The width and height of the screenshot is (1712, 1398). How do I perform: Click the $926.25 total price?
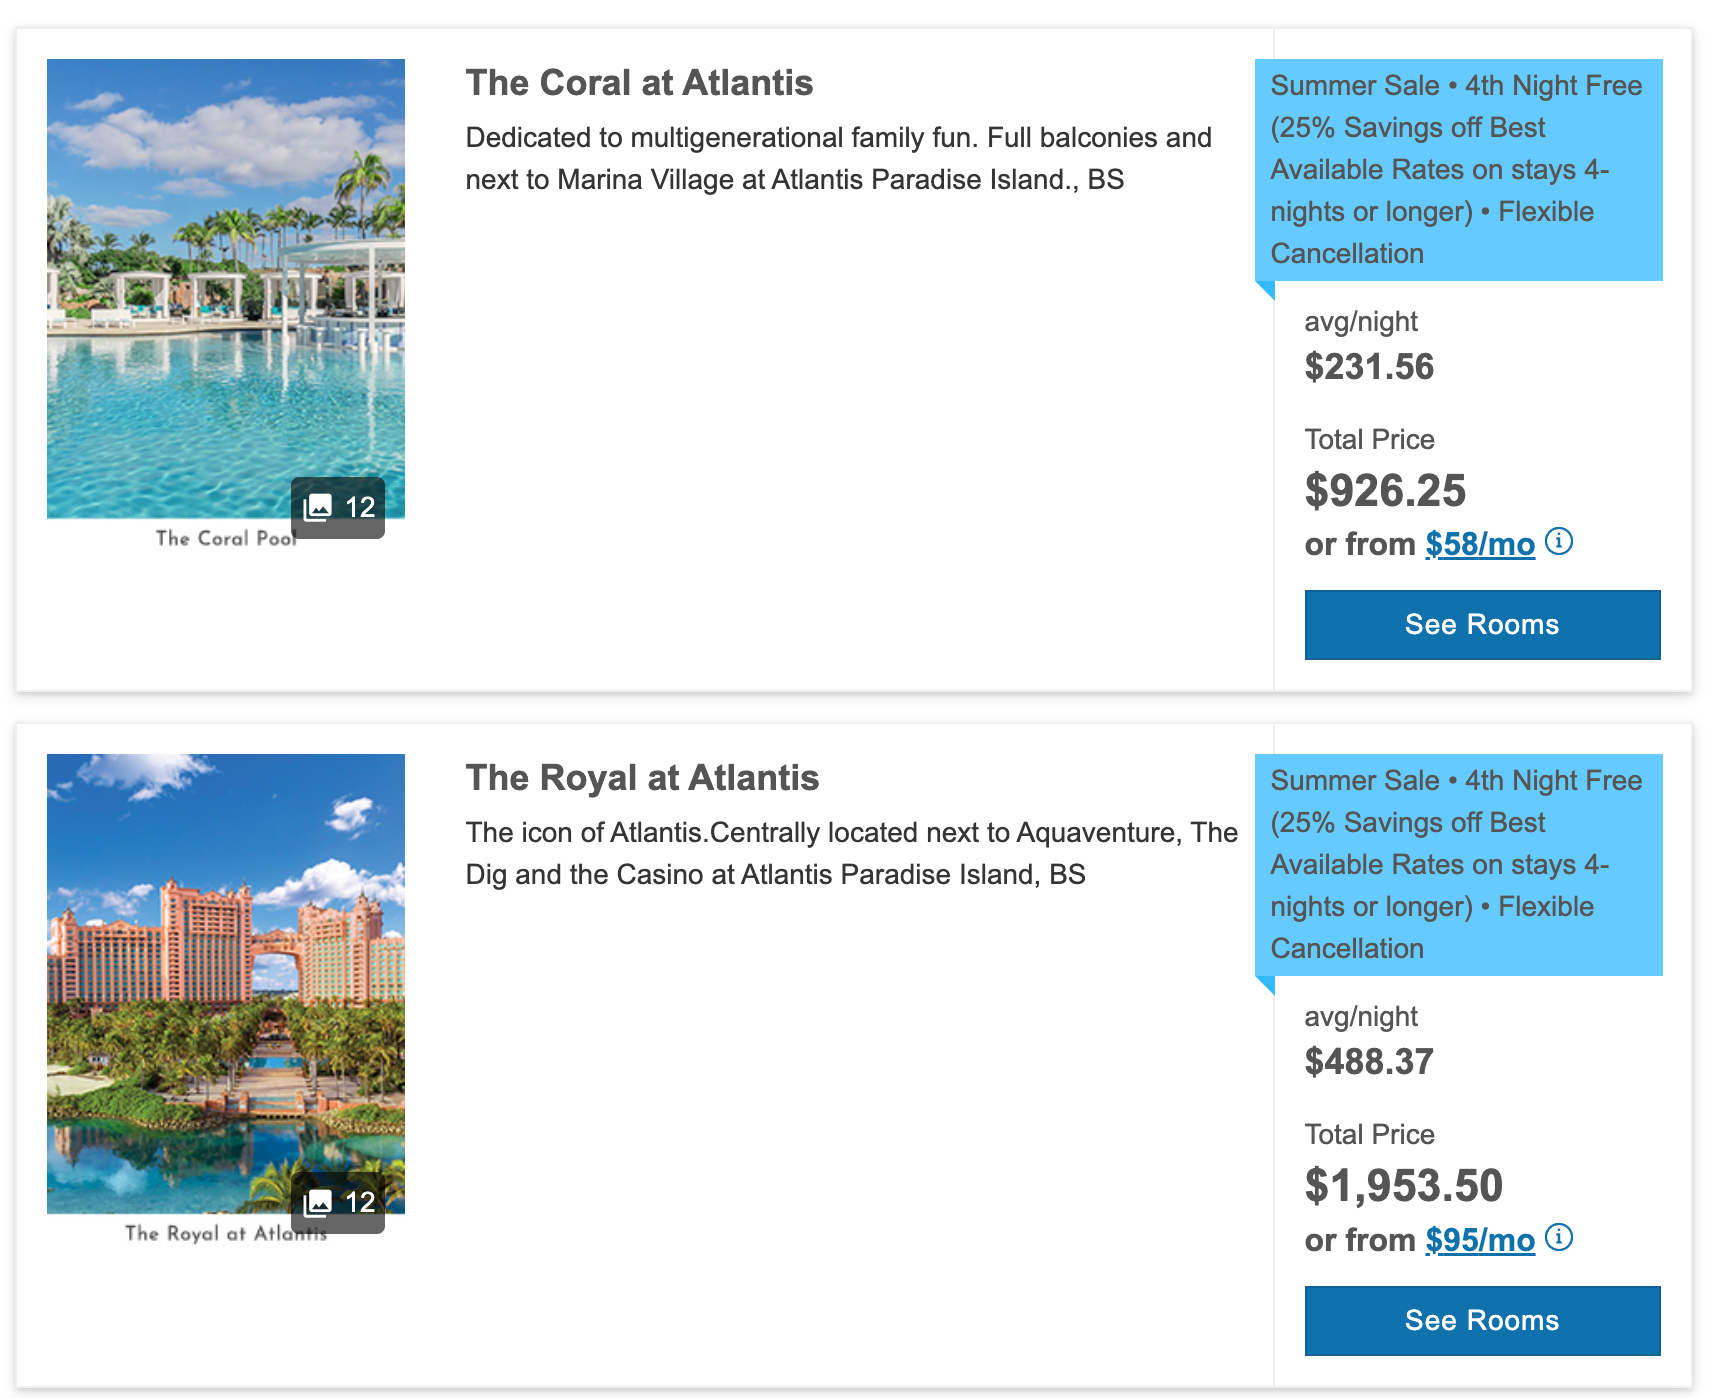click(x=1385, y=491)
